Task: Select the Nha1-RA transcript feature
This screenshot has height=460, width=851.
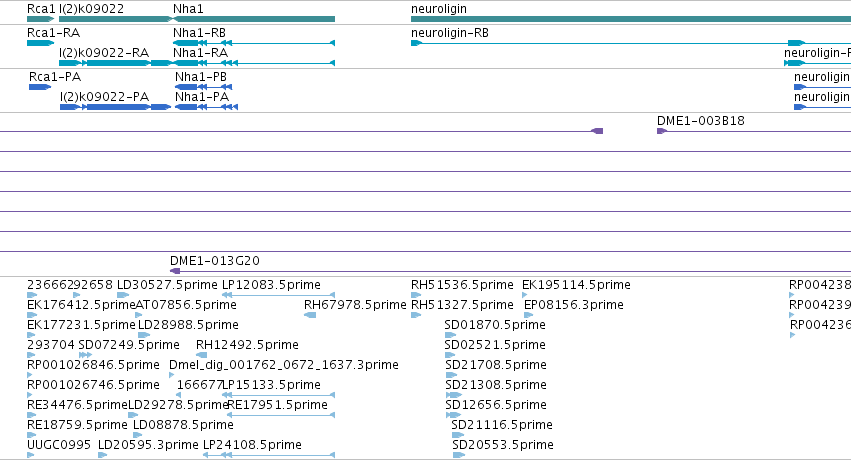Action: (x=254, y=63)
